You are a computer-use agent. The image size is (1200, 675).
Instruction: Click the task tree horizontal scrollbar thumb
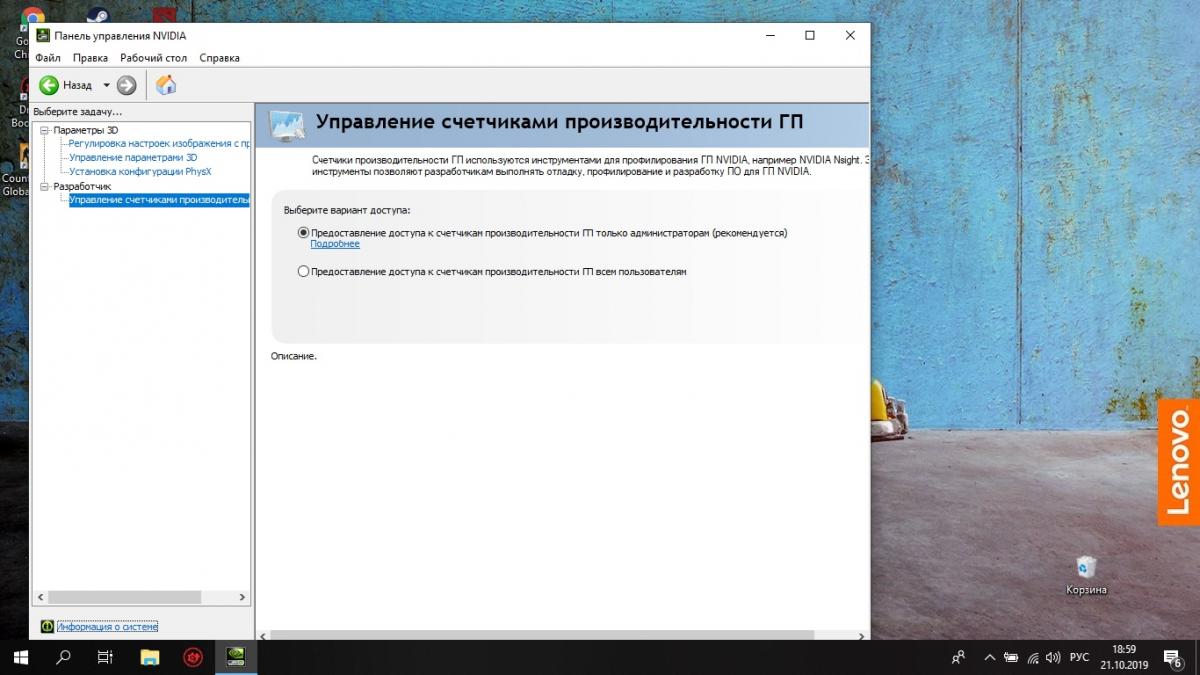126,597
